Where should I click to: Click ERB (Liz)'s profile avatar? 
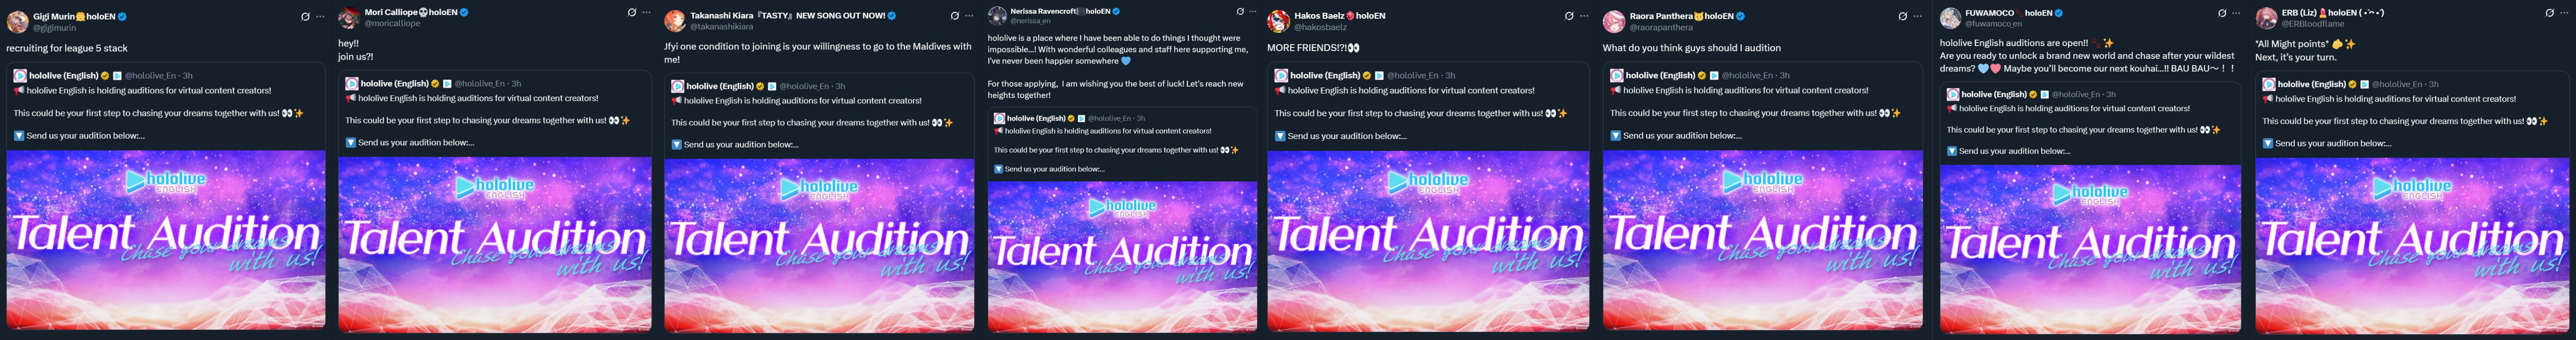(x=2266, y=18)
